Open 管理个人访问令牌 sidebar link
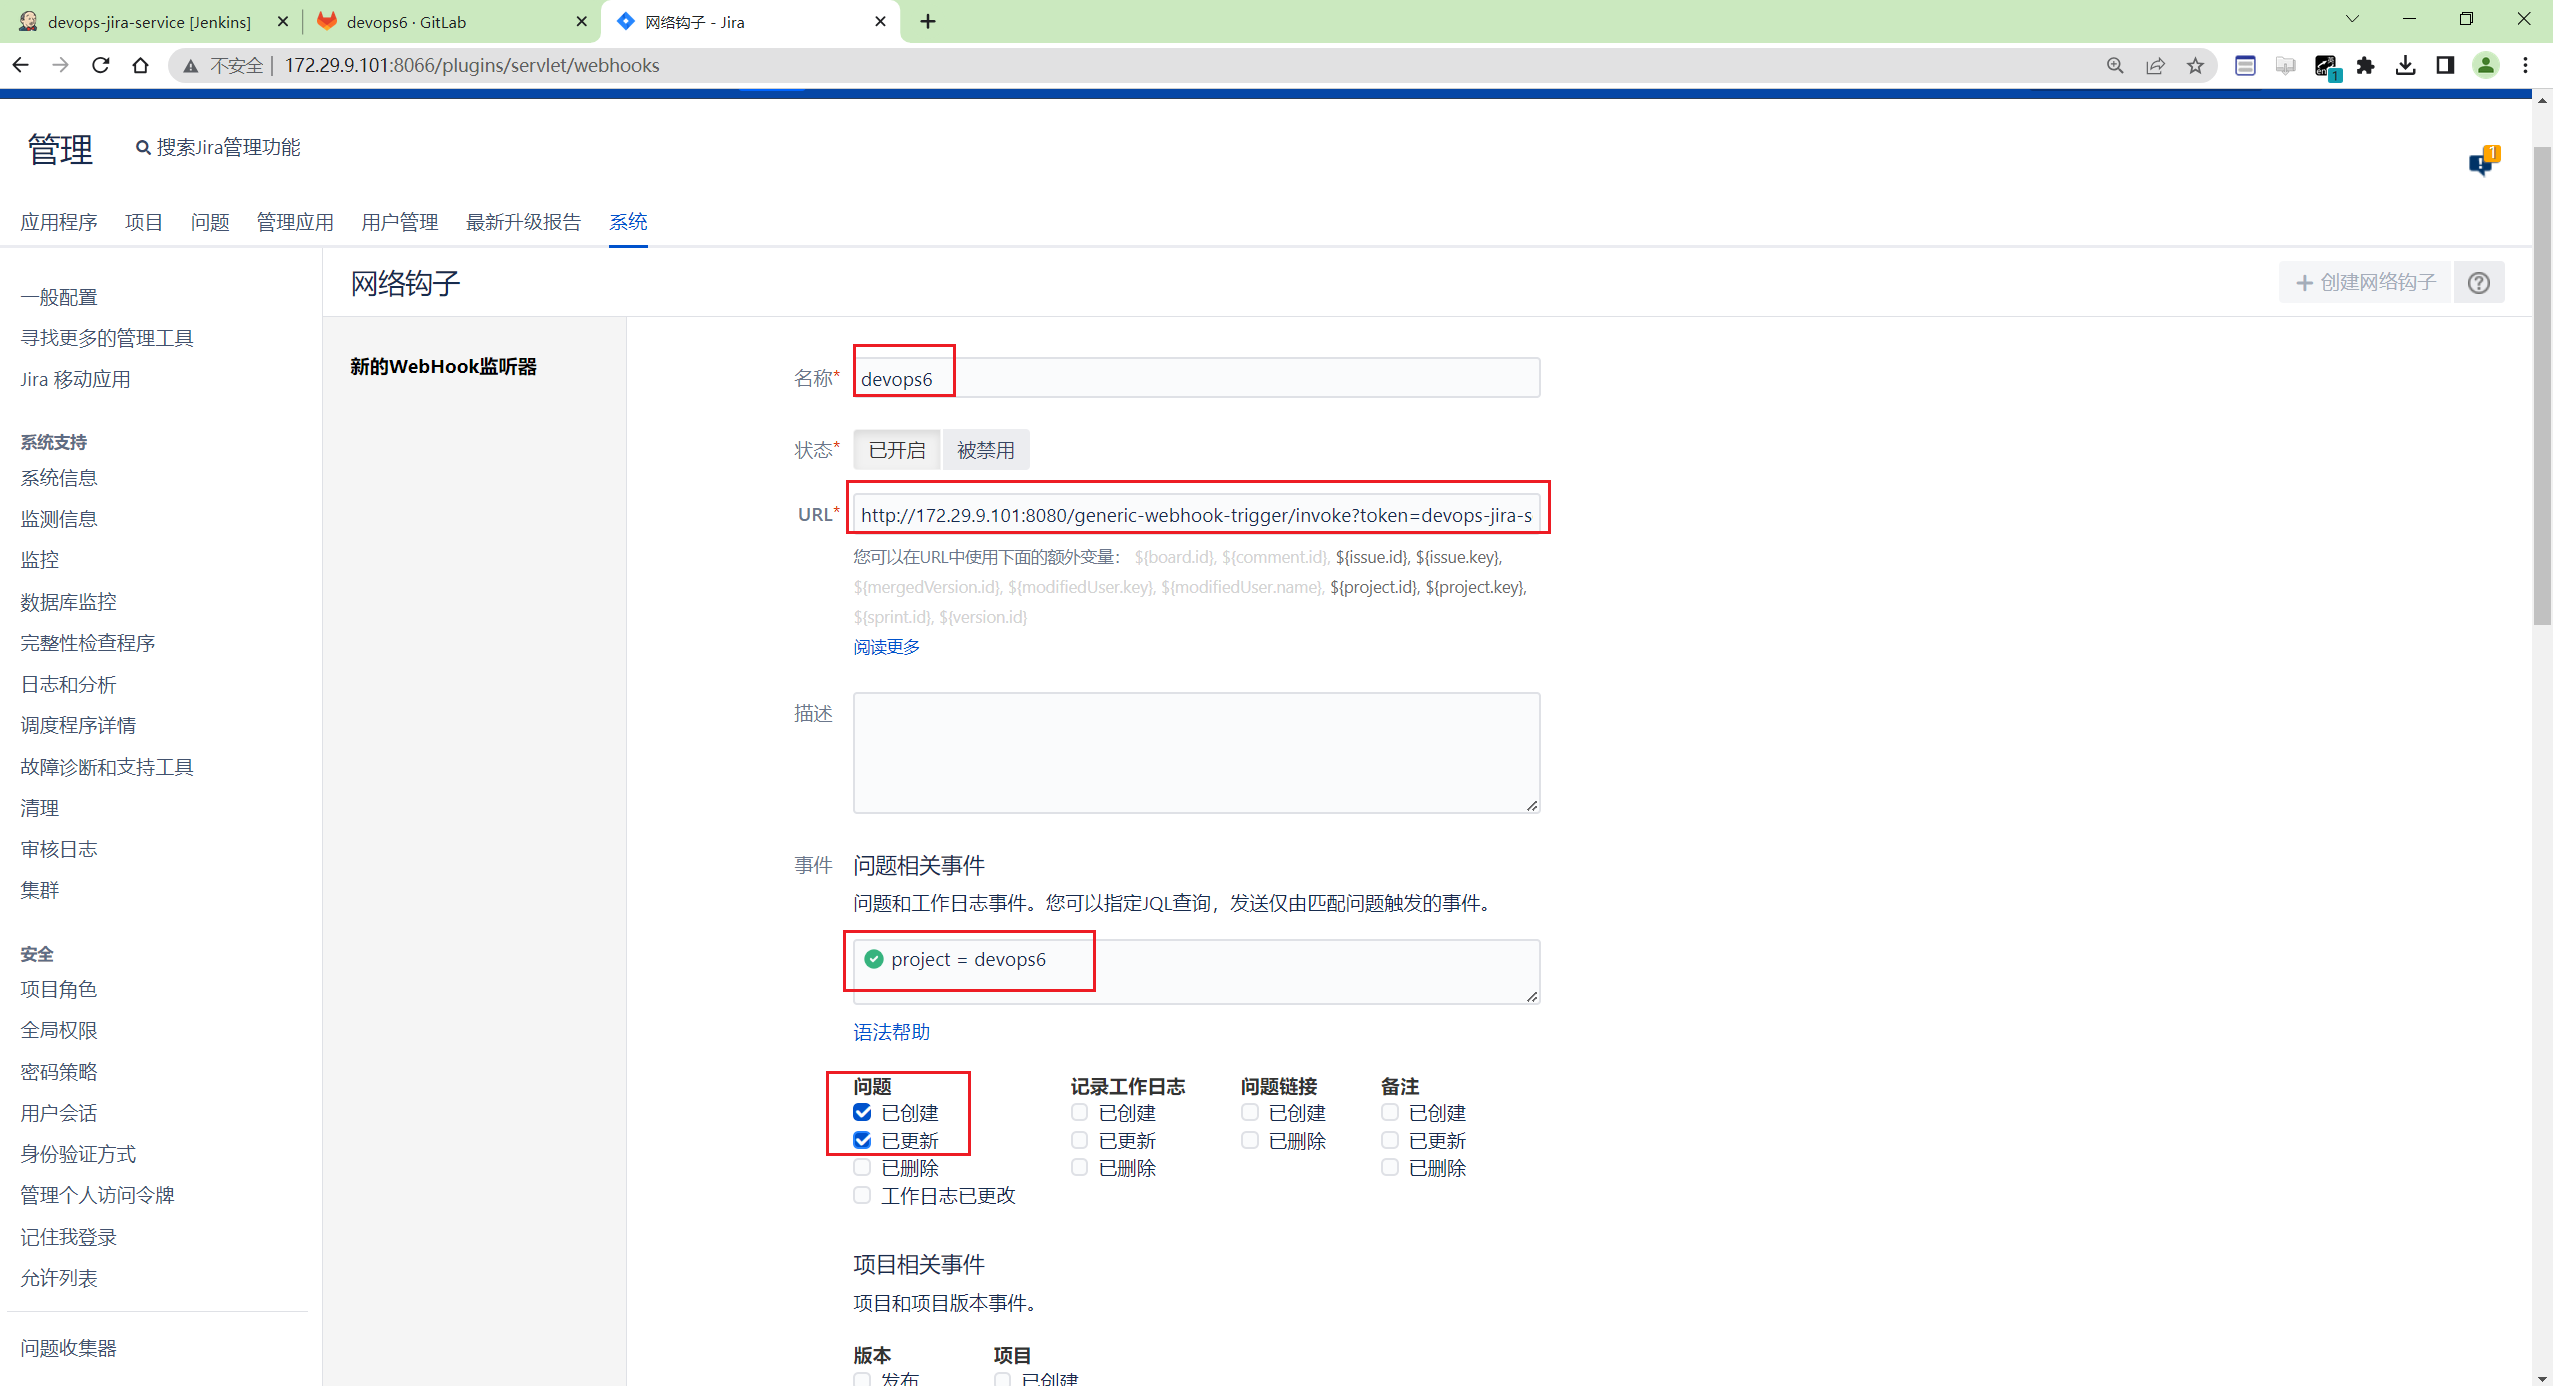2553x1386 pixels. tap(97, 1195)
